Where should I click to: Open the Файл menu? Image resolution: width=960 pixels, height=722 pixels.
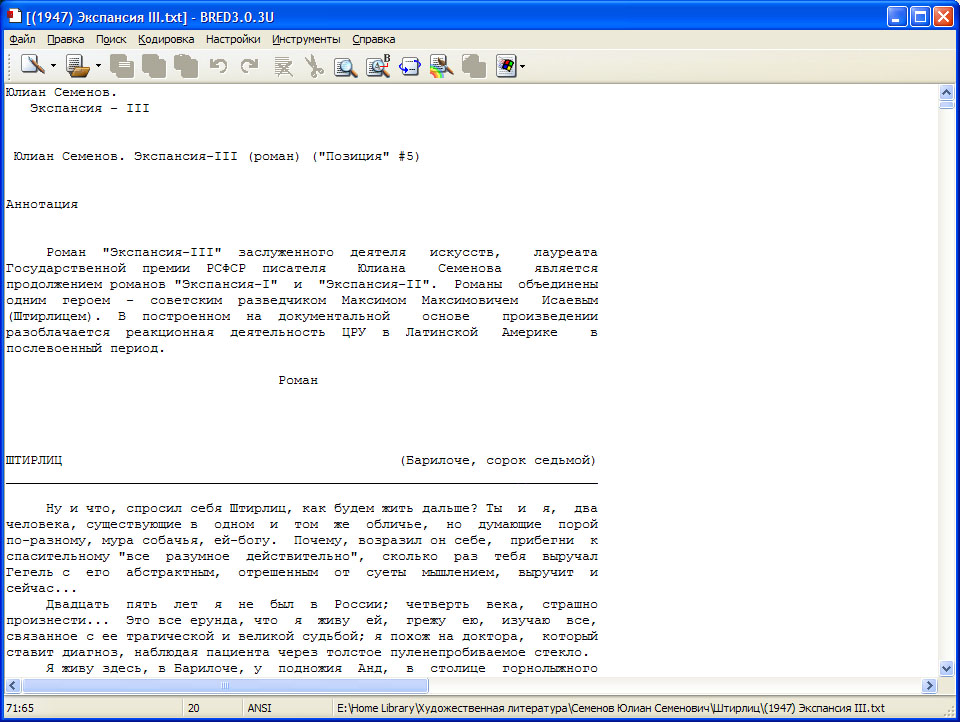coord(22,39)
